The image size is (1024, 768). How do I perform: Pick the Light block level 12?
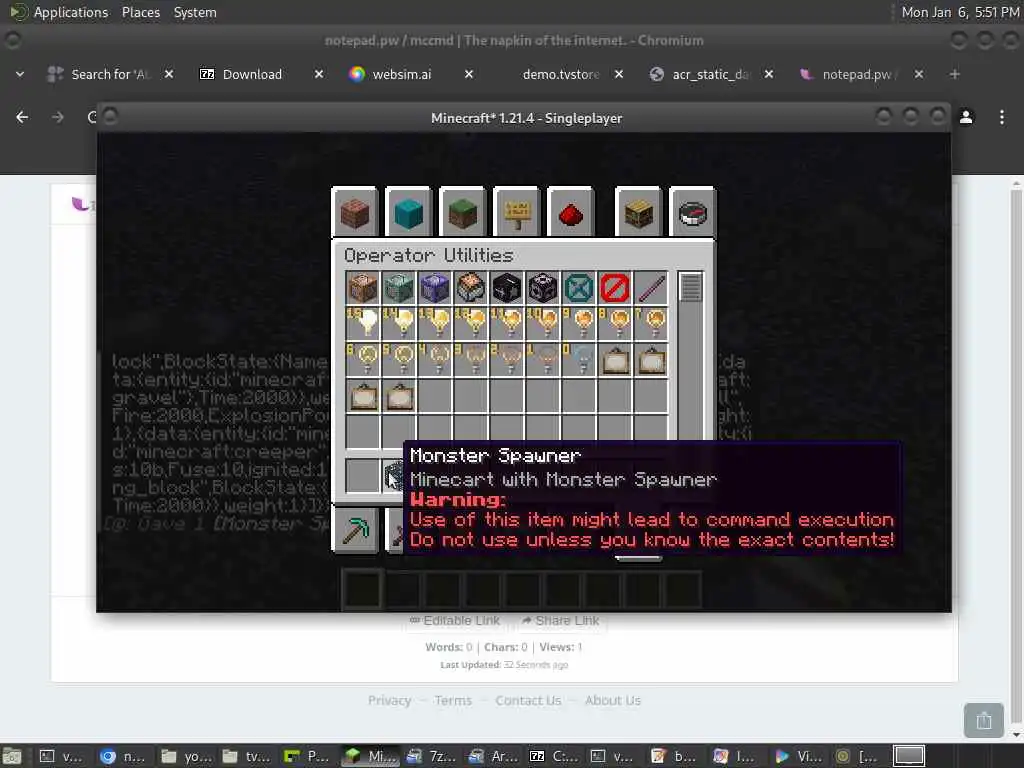click(x=471, y=324)
